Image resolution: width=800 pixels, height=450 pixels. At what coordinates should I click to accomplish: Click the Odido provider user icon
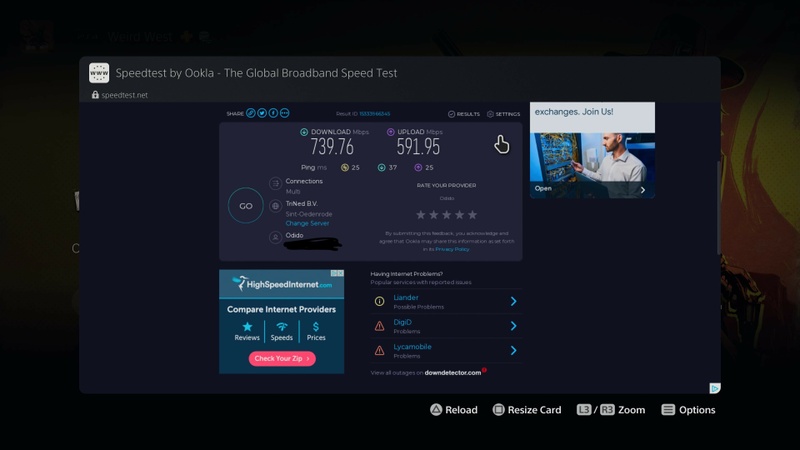click(276, 237)
